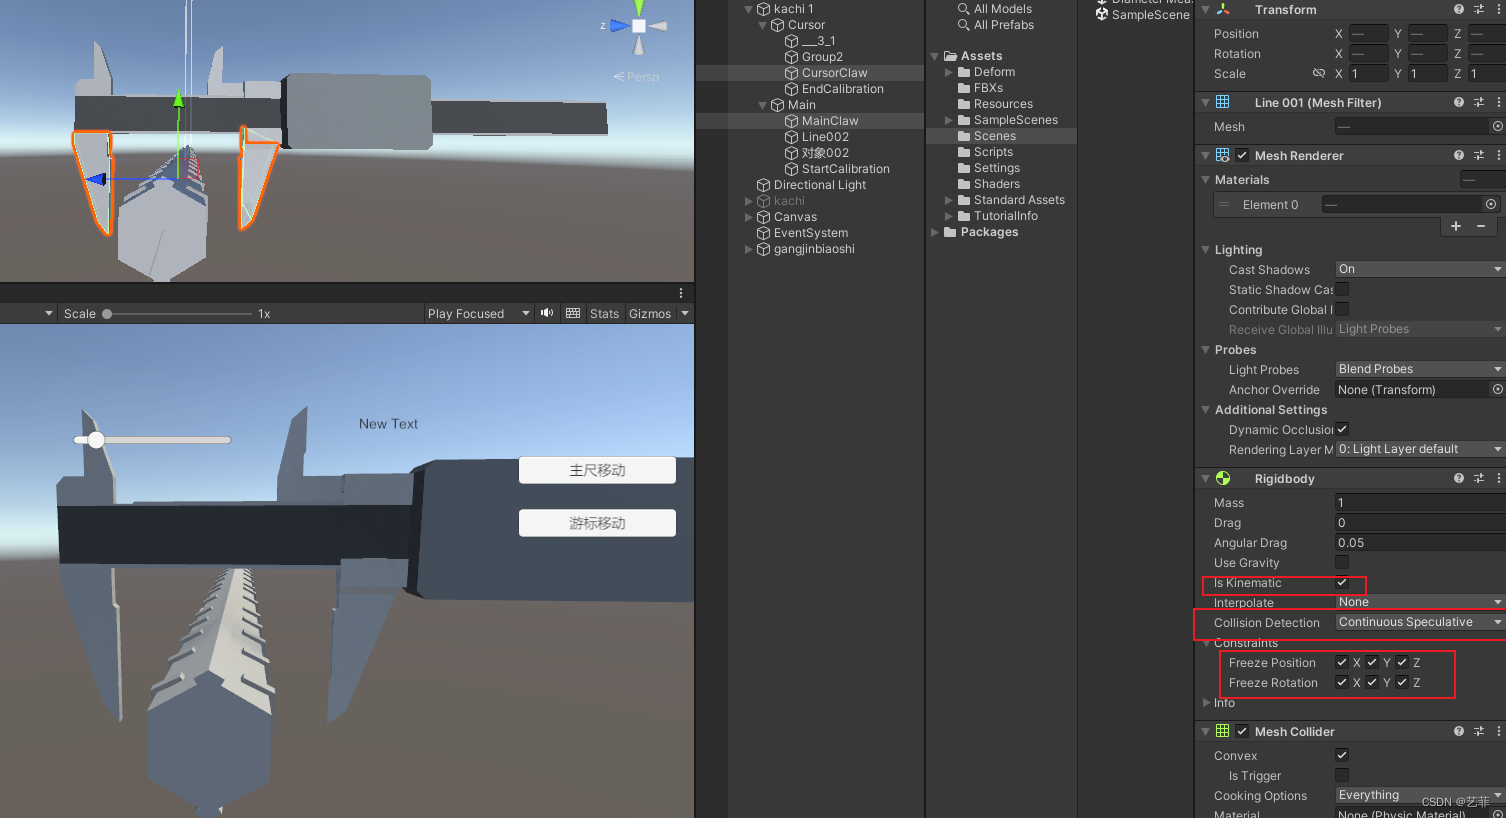
Task: Click the Line 001 Mesh Filter icon
Action: click(x=1222, y=102)
